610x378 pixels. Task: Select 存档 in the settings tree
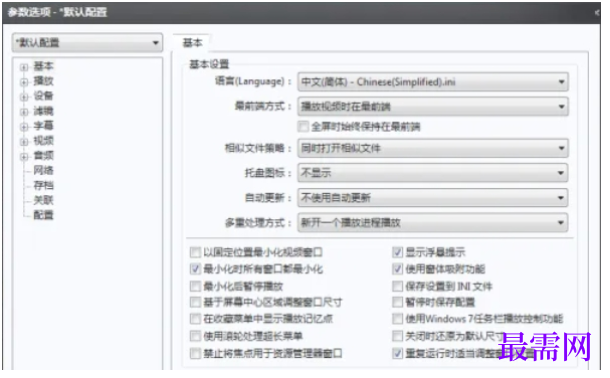(43, 185)
